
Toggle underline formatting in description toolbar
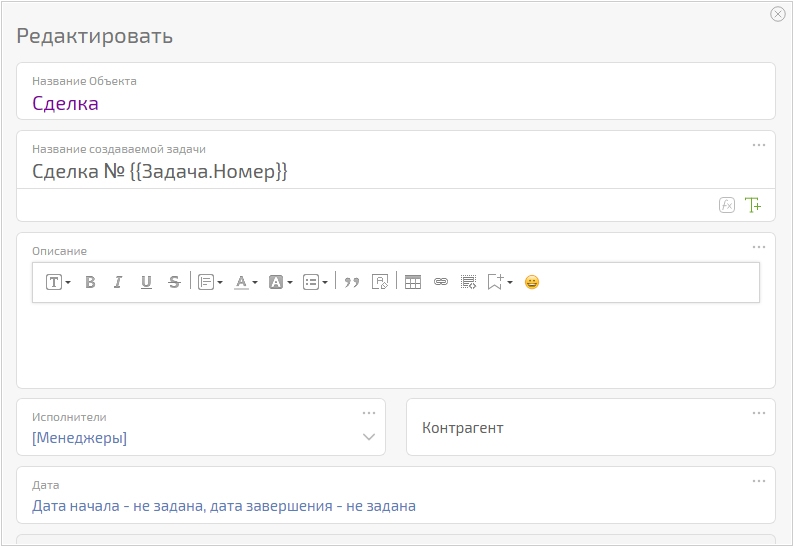pos(146,282)
